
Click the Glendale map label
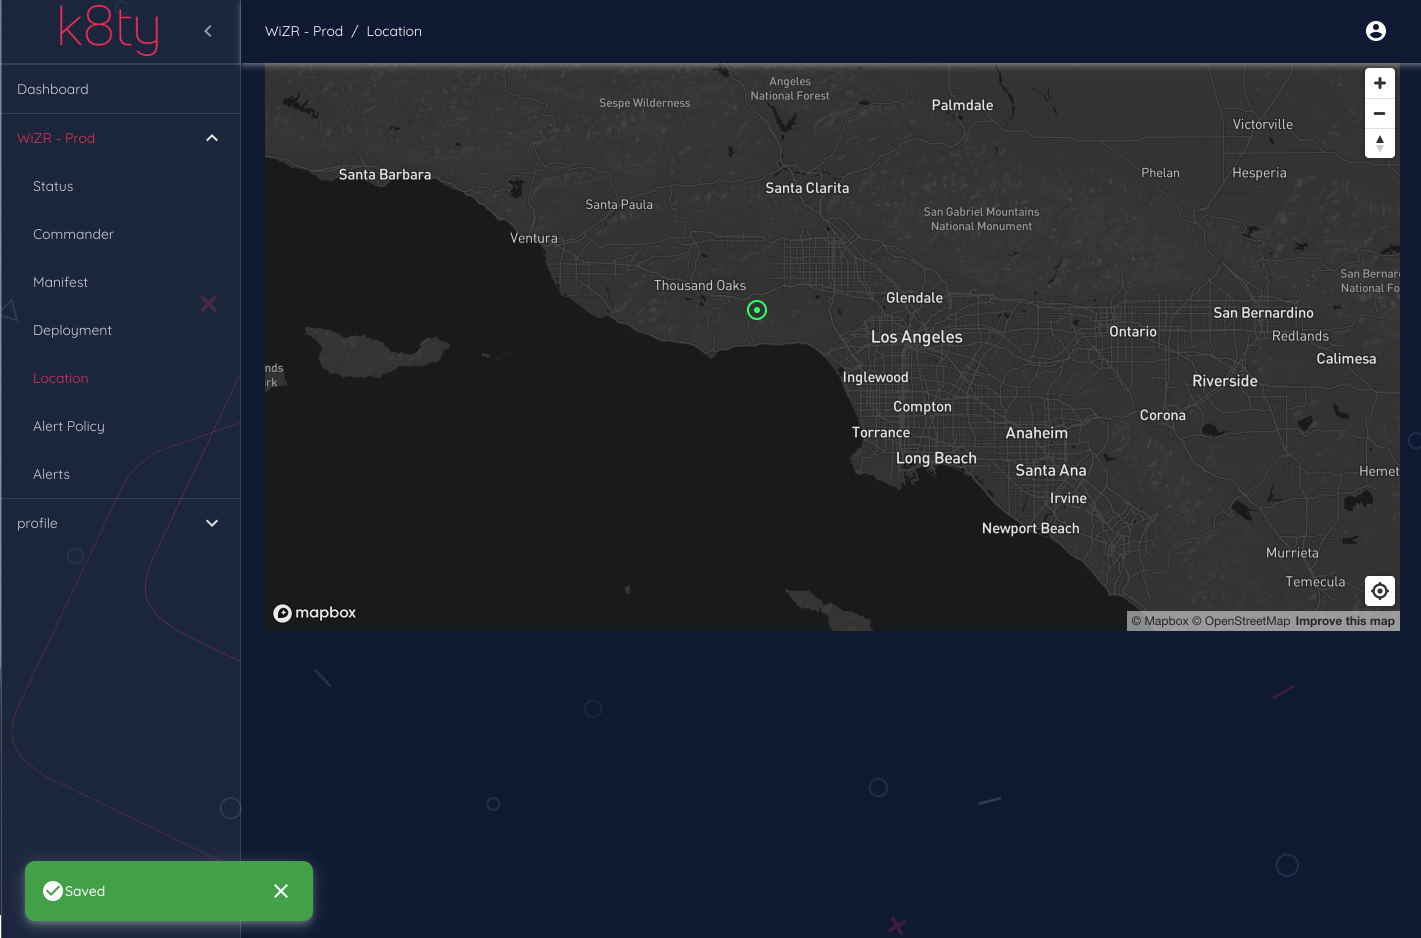pyautogui.click(x=915, y=298)
